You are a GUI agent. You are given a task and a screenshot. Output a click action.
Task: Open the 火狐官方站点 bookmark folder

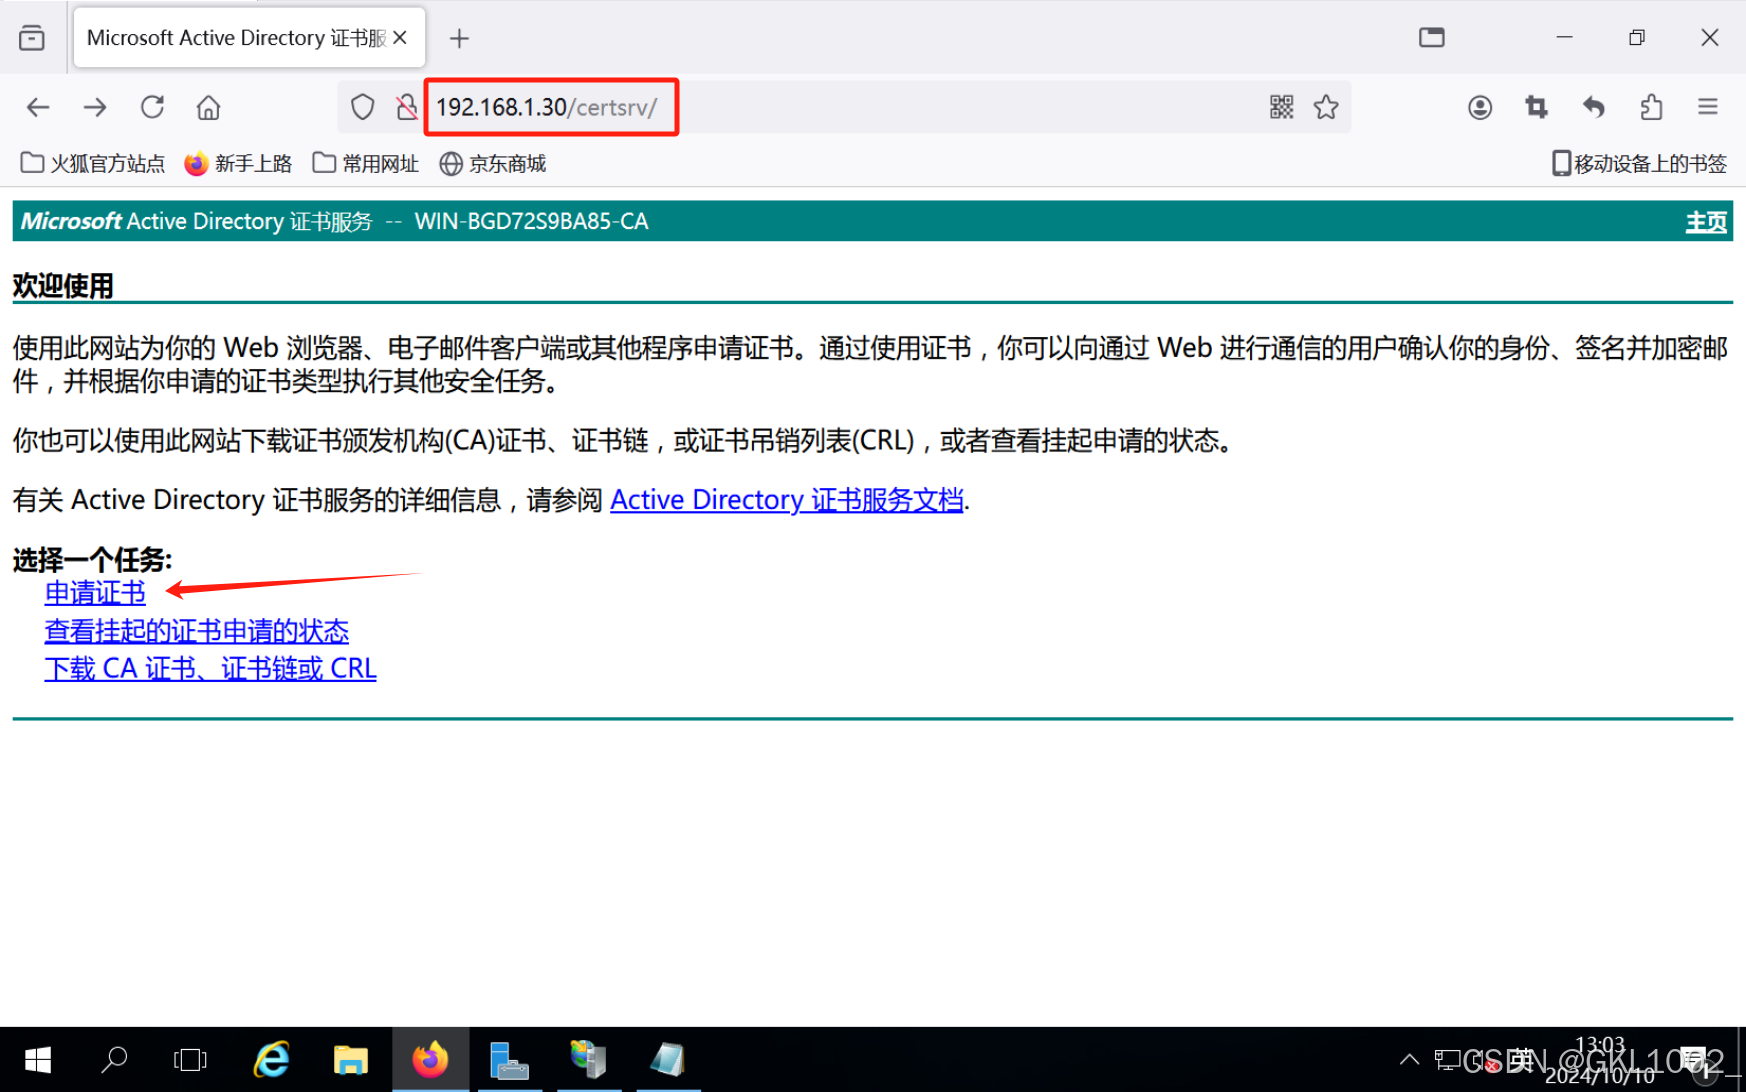tap(93, 163)
